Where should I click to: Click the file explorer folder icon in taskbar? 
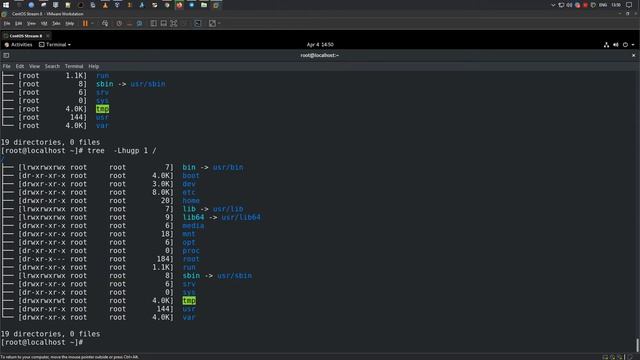(x=204, y=5)
